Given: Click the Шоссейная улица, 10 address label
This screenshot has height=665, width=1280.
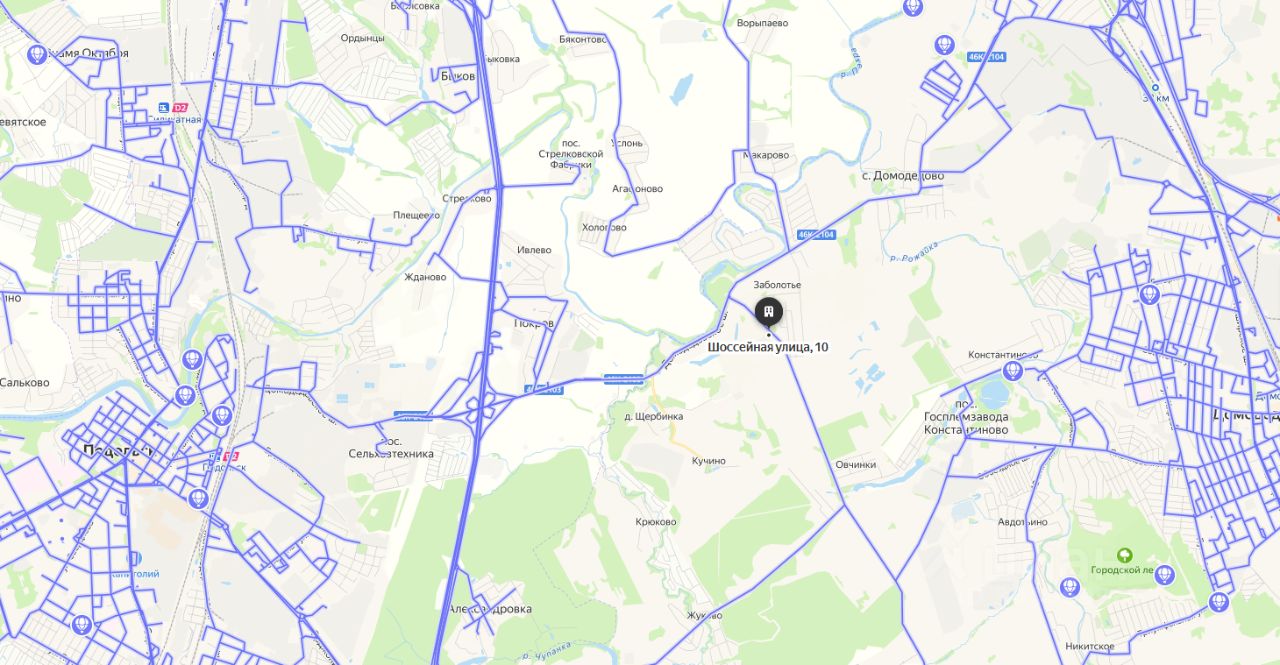Looking at the screenshot, I should tap(768, 347).
